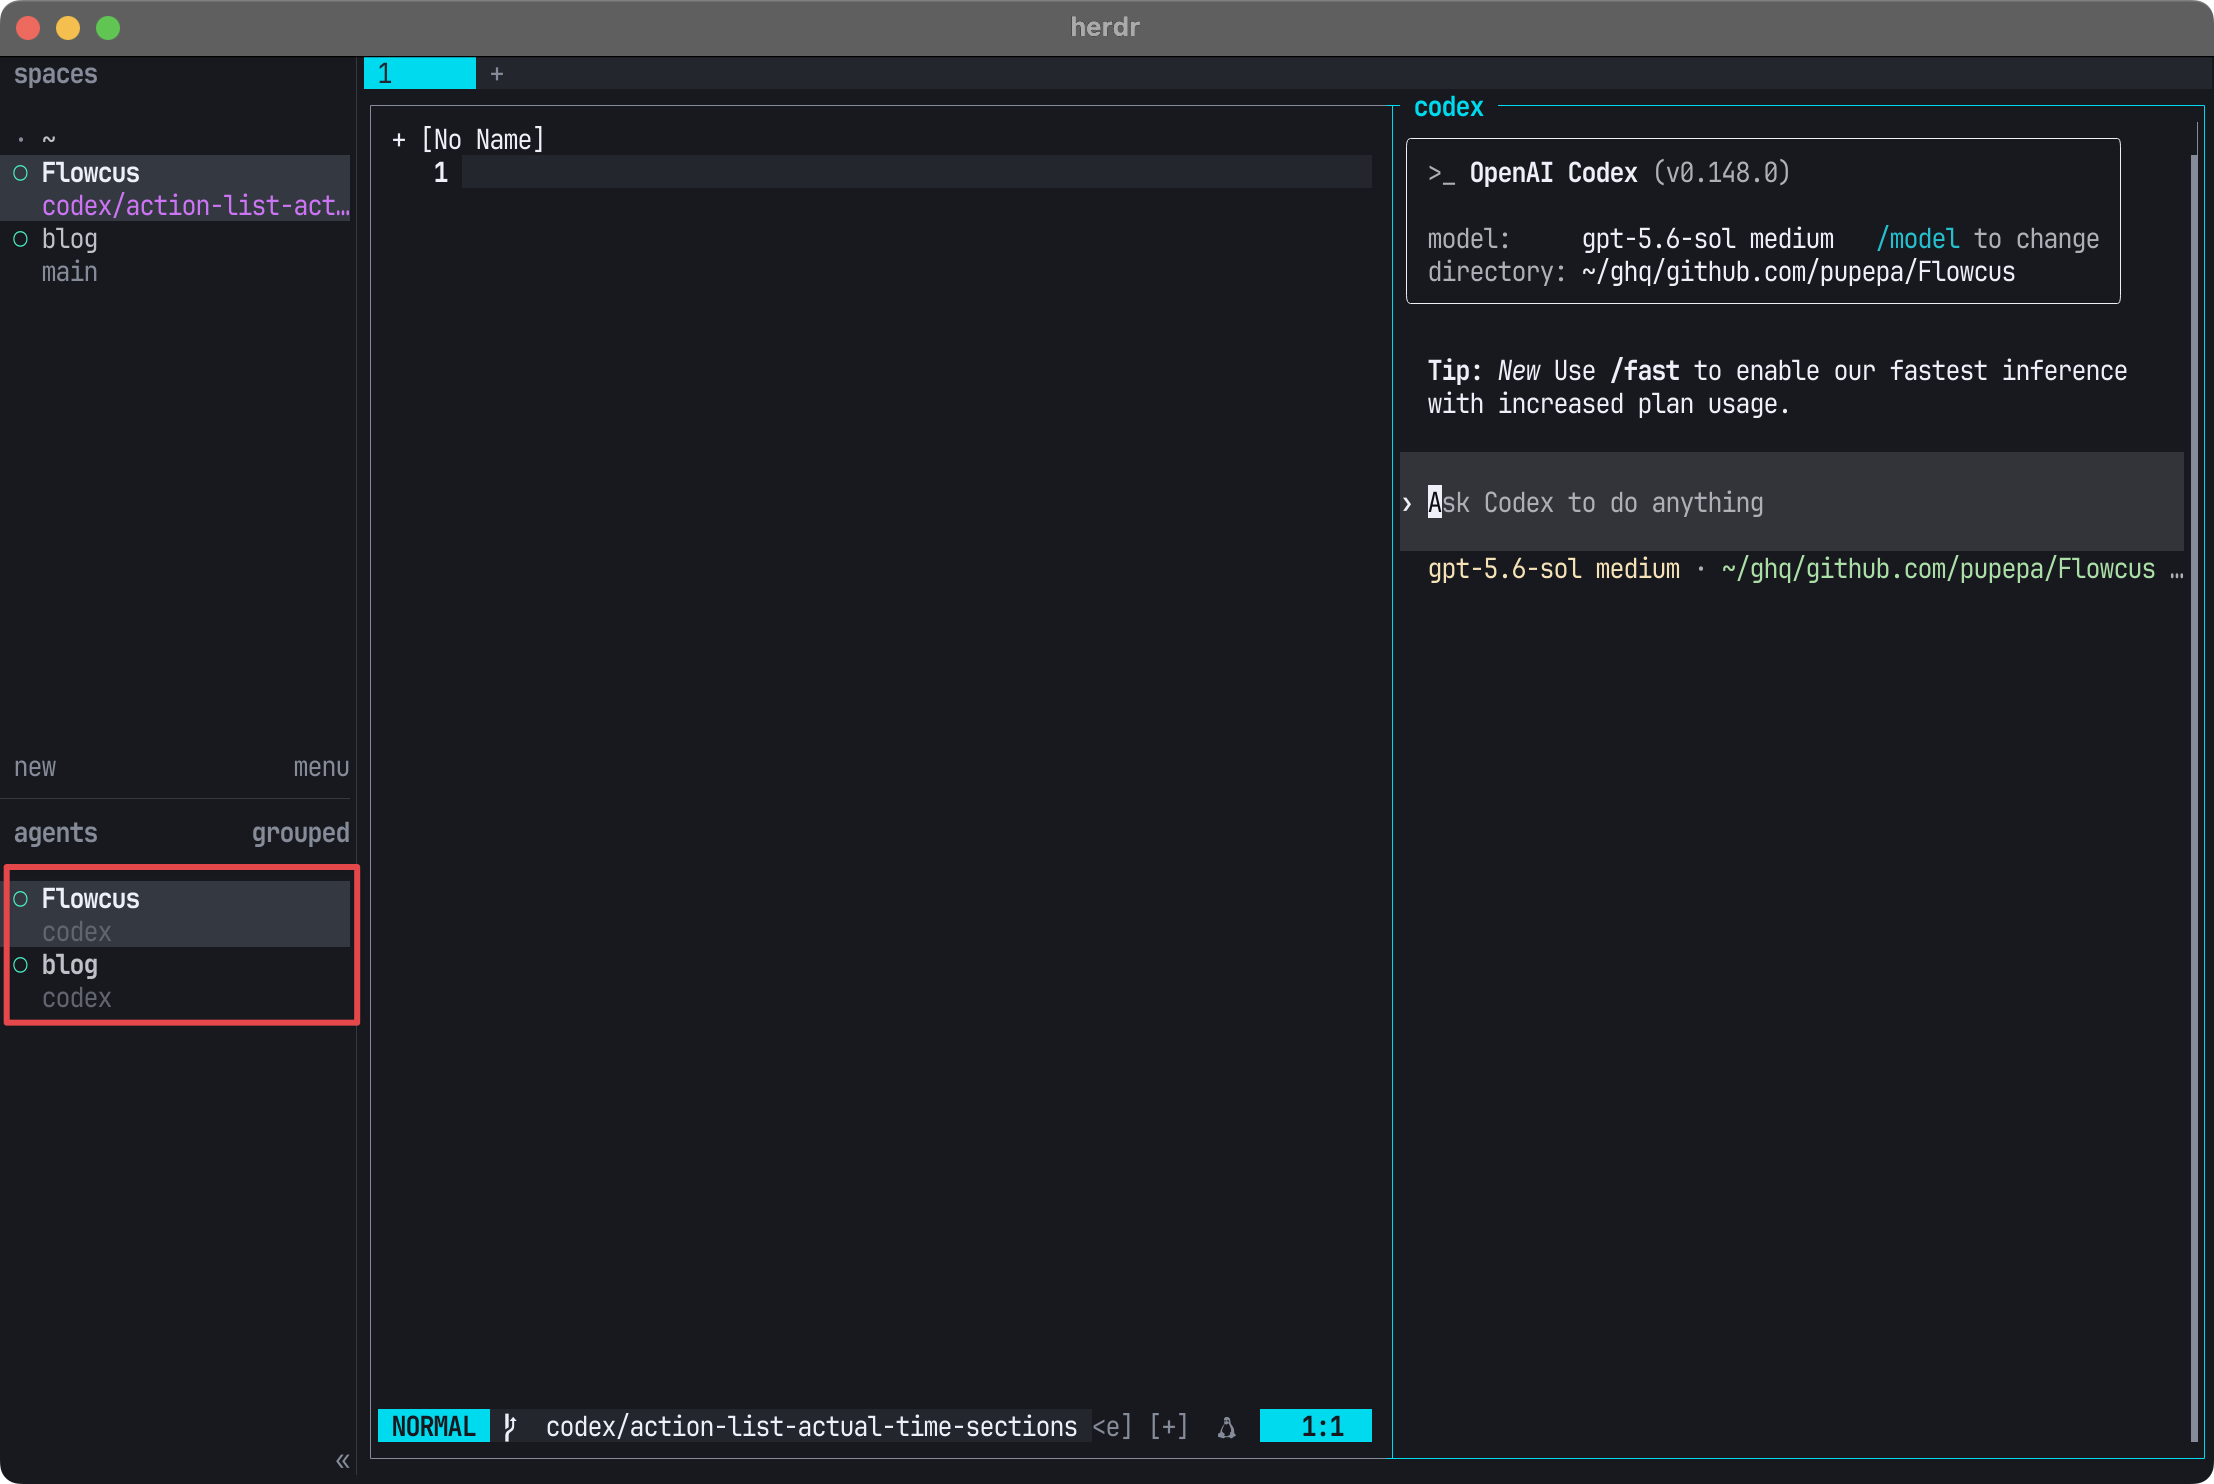The height and width of the screenshot is (1484, 2214).
Task: Select the blog space in spaces list
Action: [x=175, y=255]
